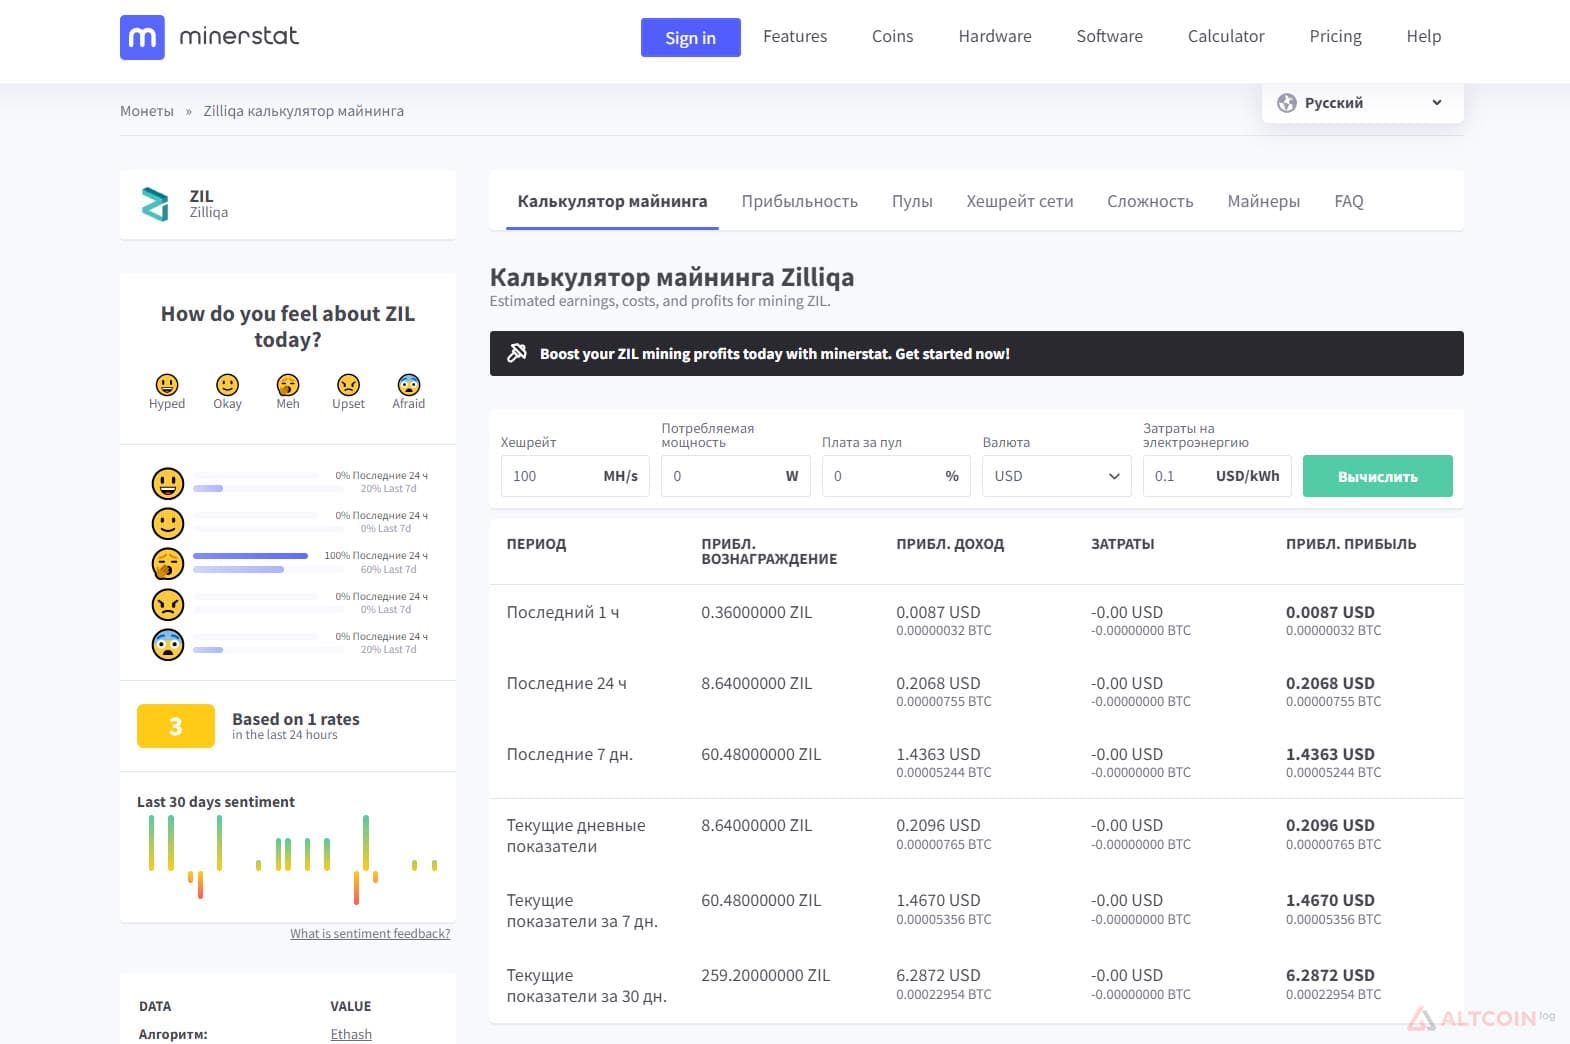Go to the Pricing page
Screen dimensions: 1570x1044
(1335, 36)
